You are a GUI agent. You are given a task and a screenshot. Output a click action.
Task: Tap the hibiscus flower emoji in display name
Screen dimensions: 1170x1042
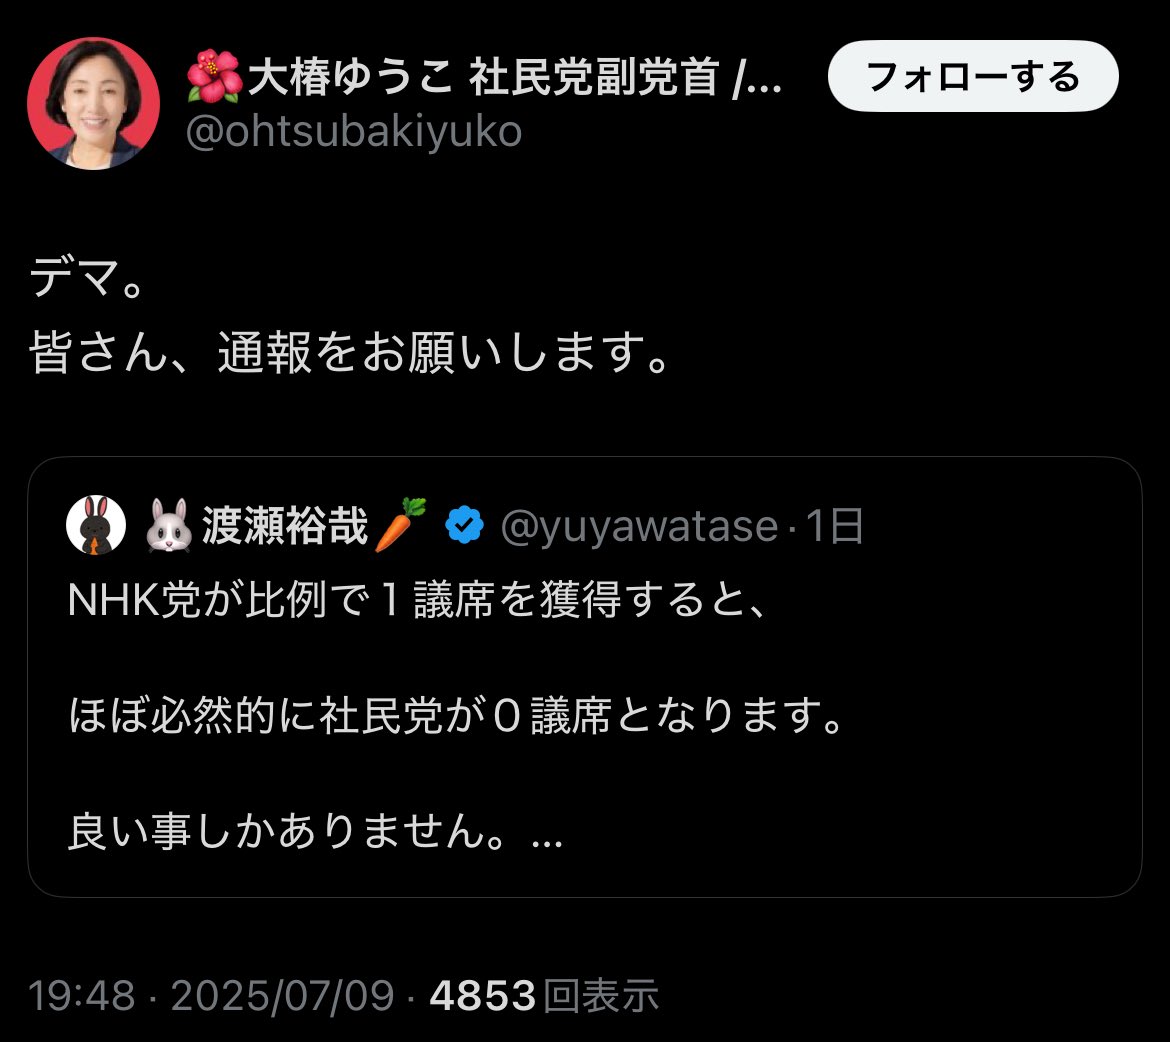(x=214, y=77)
